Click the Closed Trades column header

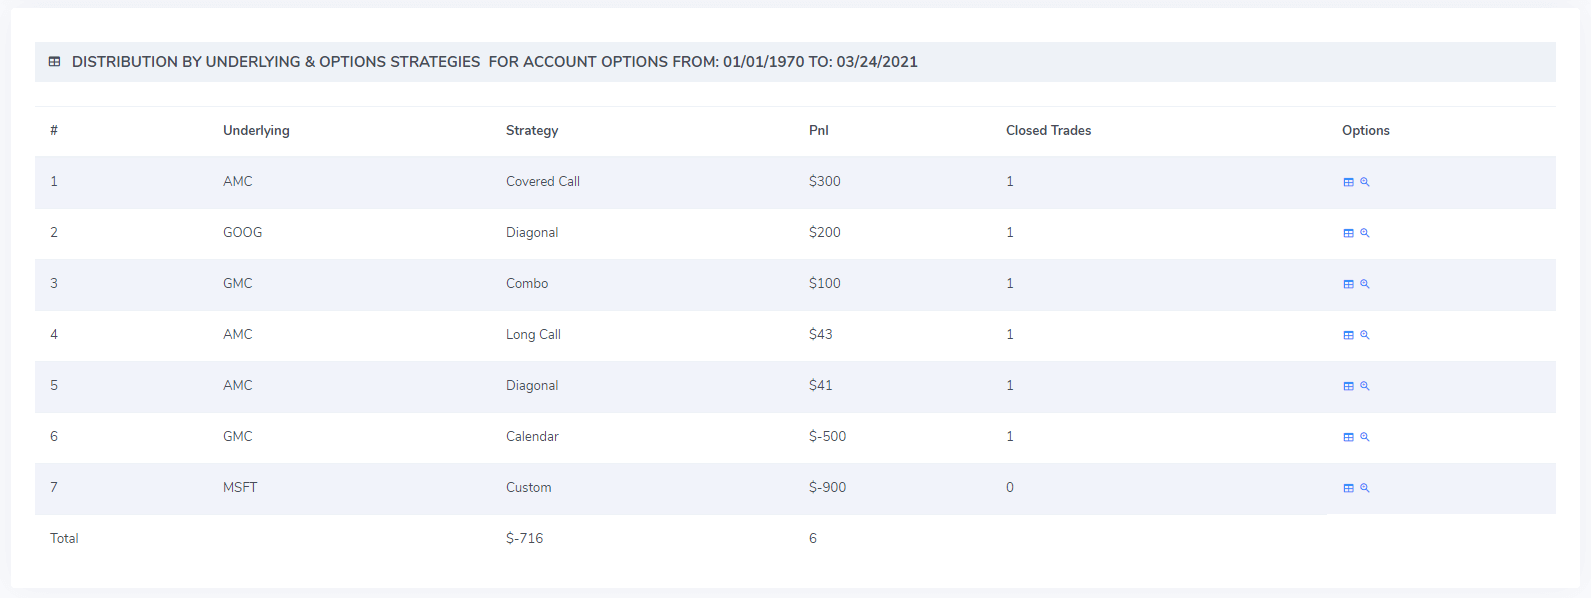coord(1048,130)
